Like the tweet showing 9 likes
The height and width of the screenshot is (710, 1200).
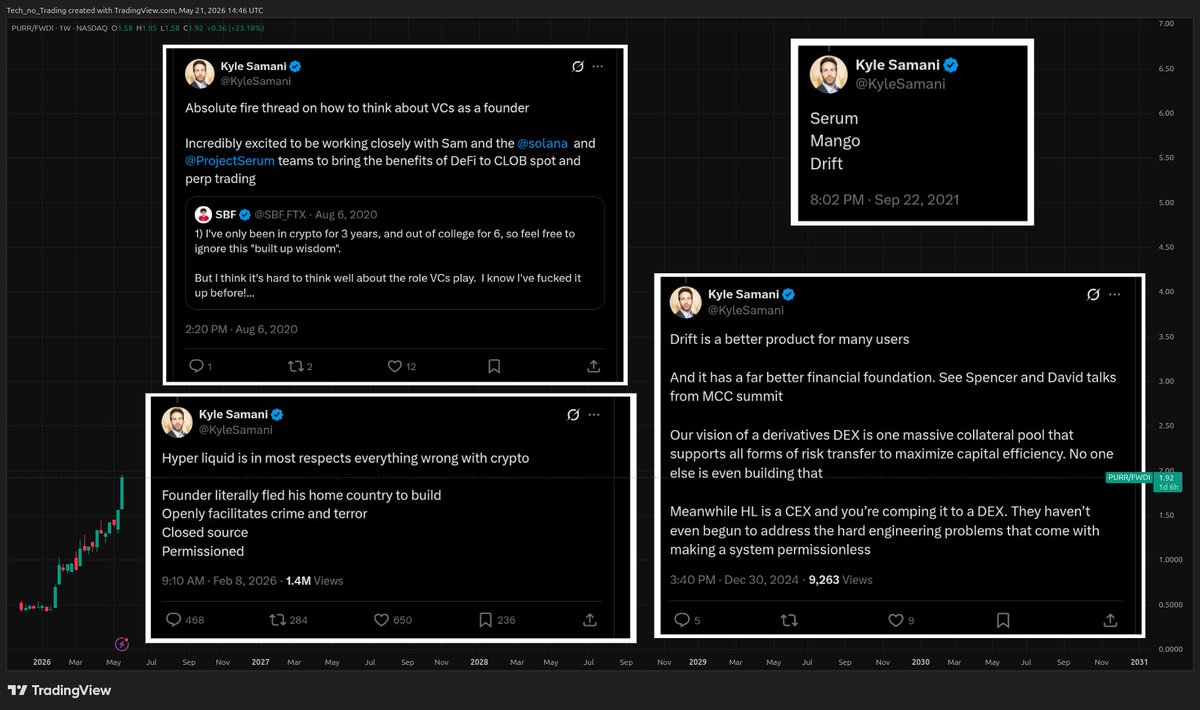894,620
